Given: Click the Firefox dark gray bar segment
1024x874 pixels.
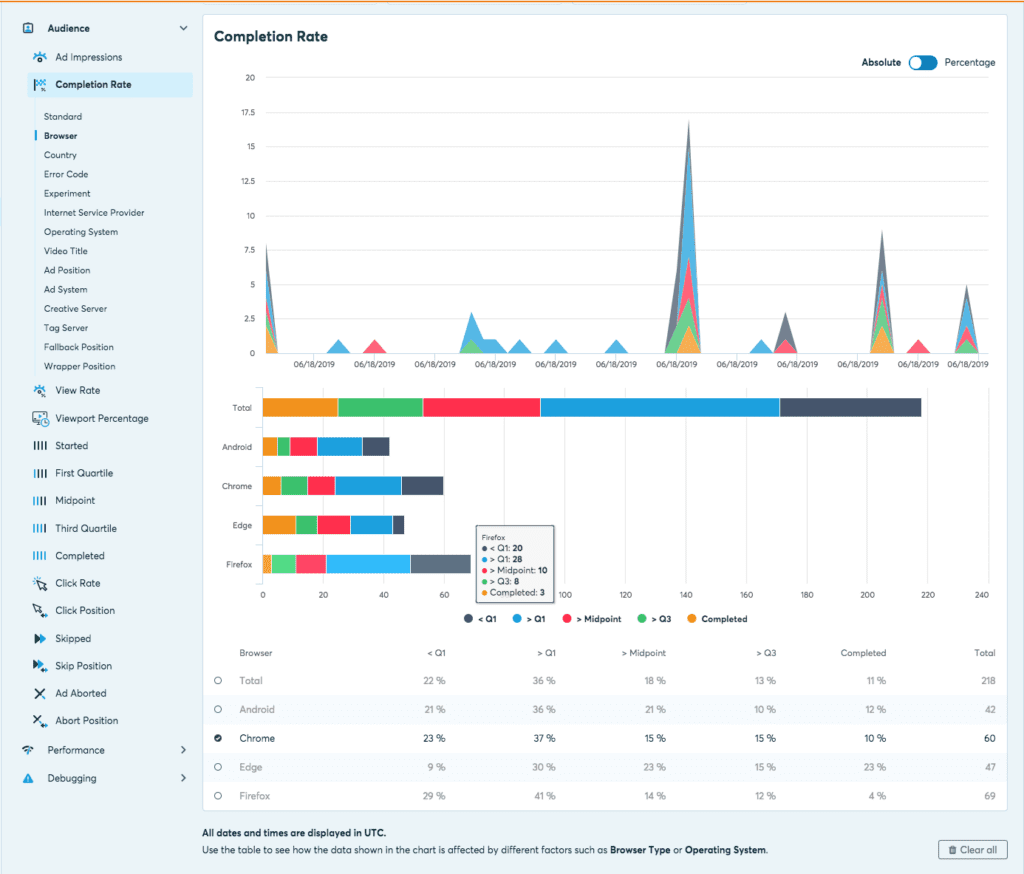Looking at the screenshot, I should click(440, 564).
